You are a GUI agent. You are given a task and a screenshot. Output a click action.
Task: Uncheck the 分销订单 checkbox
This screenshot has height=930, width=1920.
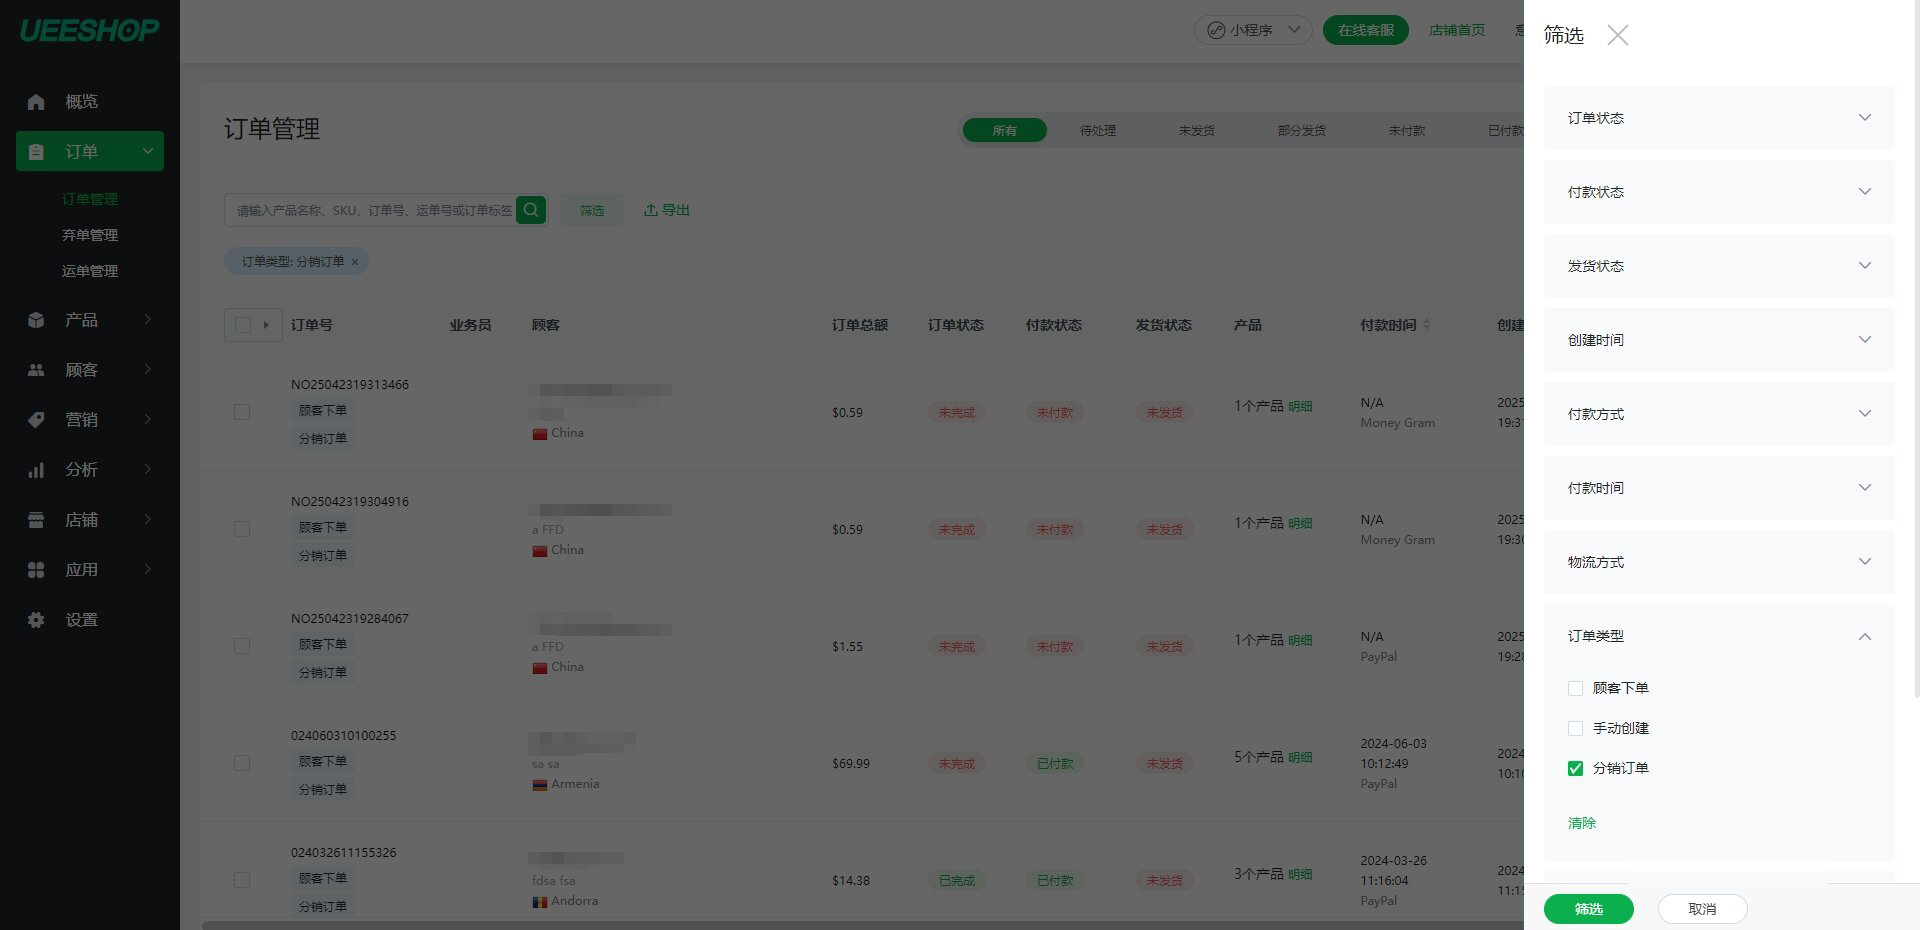[1575, 768]
